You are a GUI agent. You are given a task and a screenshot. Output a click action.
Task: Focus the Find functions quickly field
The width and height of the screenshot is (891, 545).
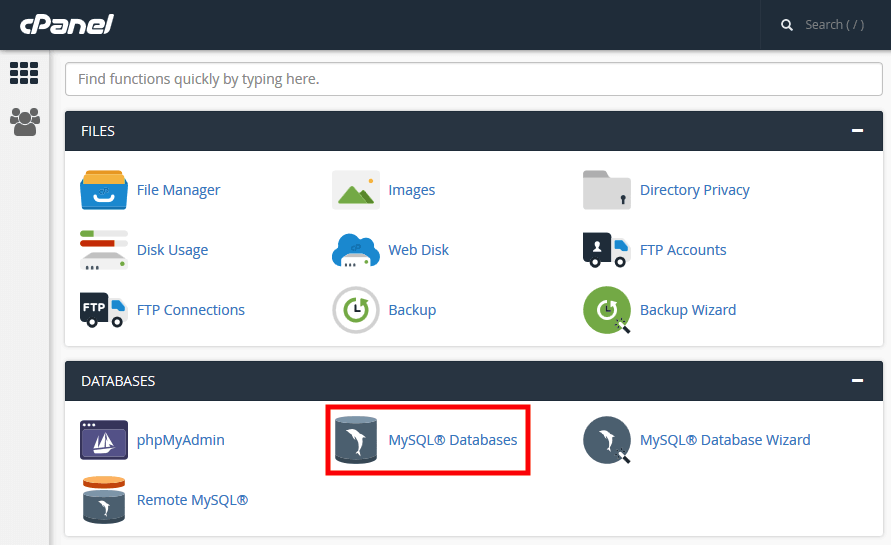[x=473, y=79]
